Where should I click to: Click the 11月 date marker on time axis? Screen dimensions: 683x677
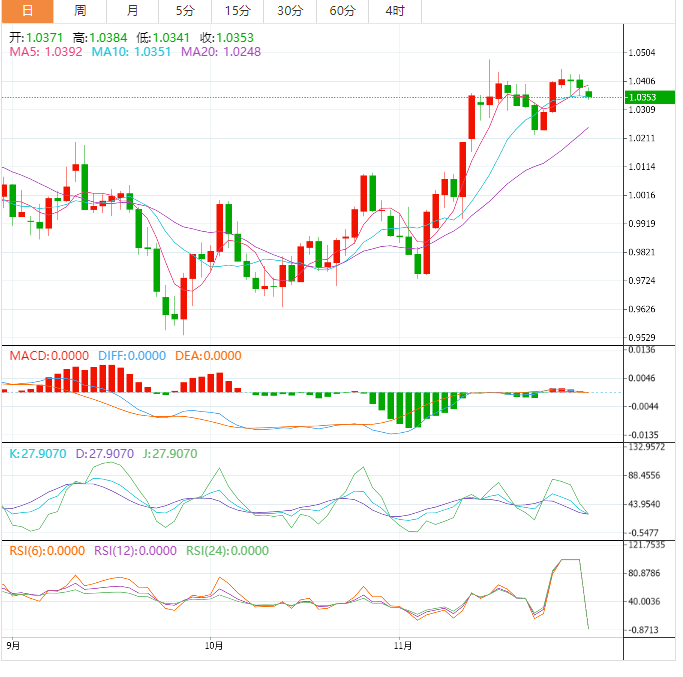403,646
